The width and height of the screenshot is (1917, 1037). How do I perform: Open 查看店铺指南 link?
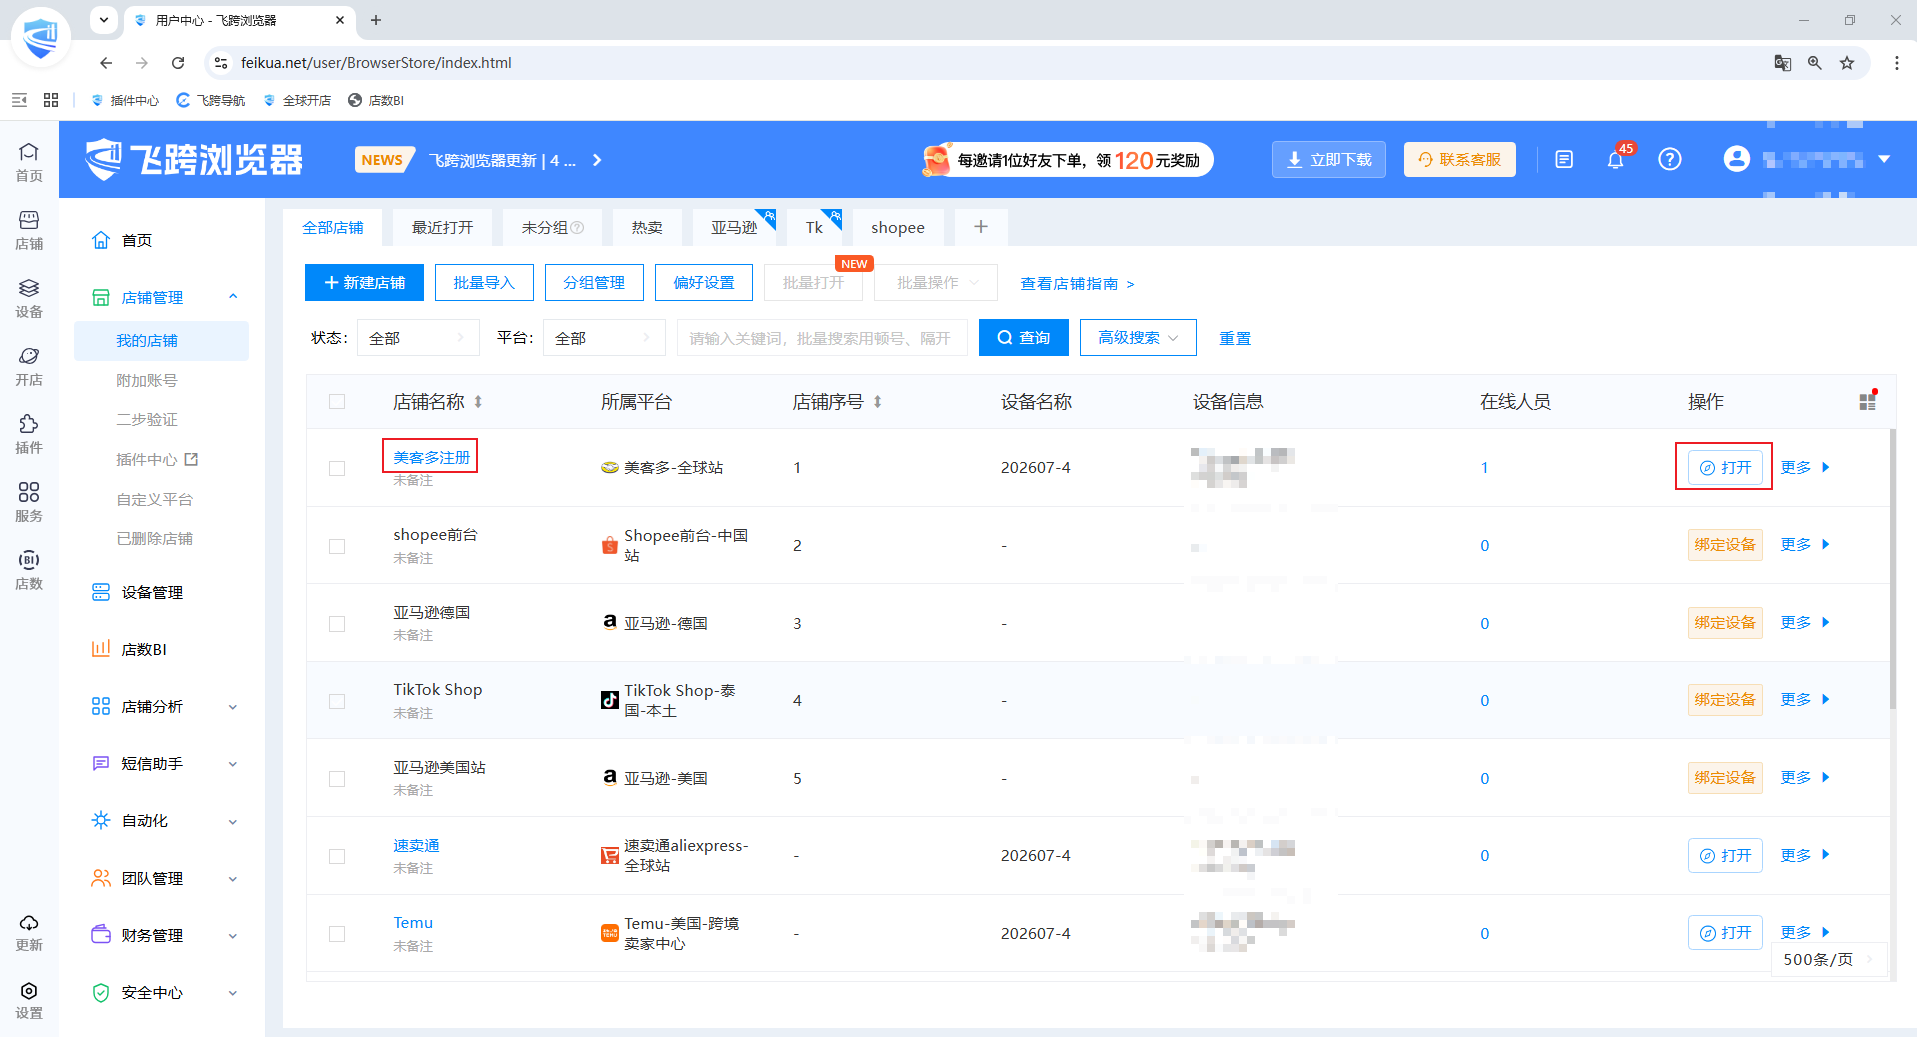click(x=1077, y=284)
